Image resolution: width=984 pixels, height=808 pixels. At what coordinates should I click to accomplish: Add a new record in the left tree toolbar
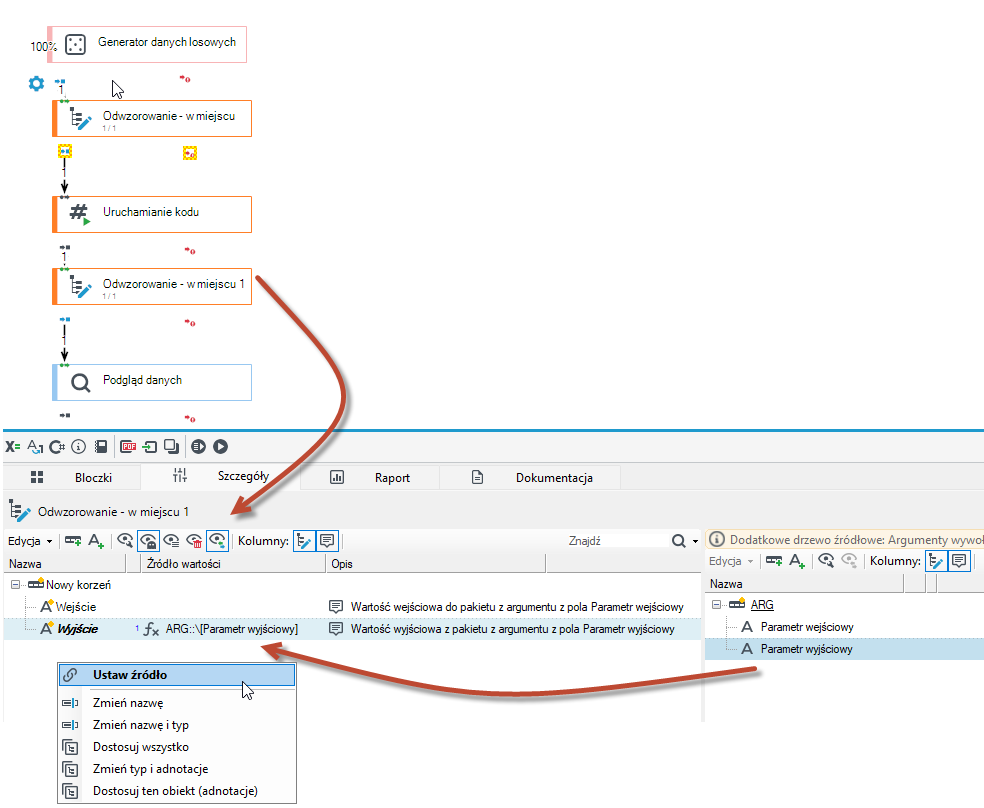coord(73,541)
